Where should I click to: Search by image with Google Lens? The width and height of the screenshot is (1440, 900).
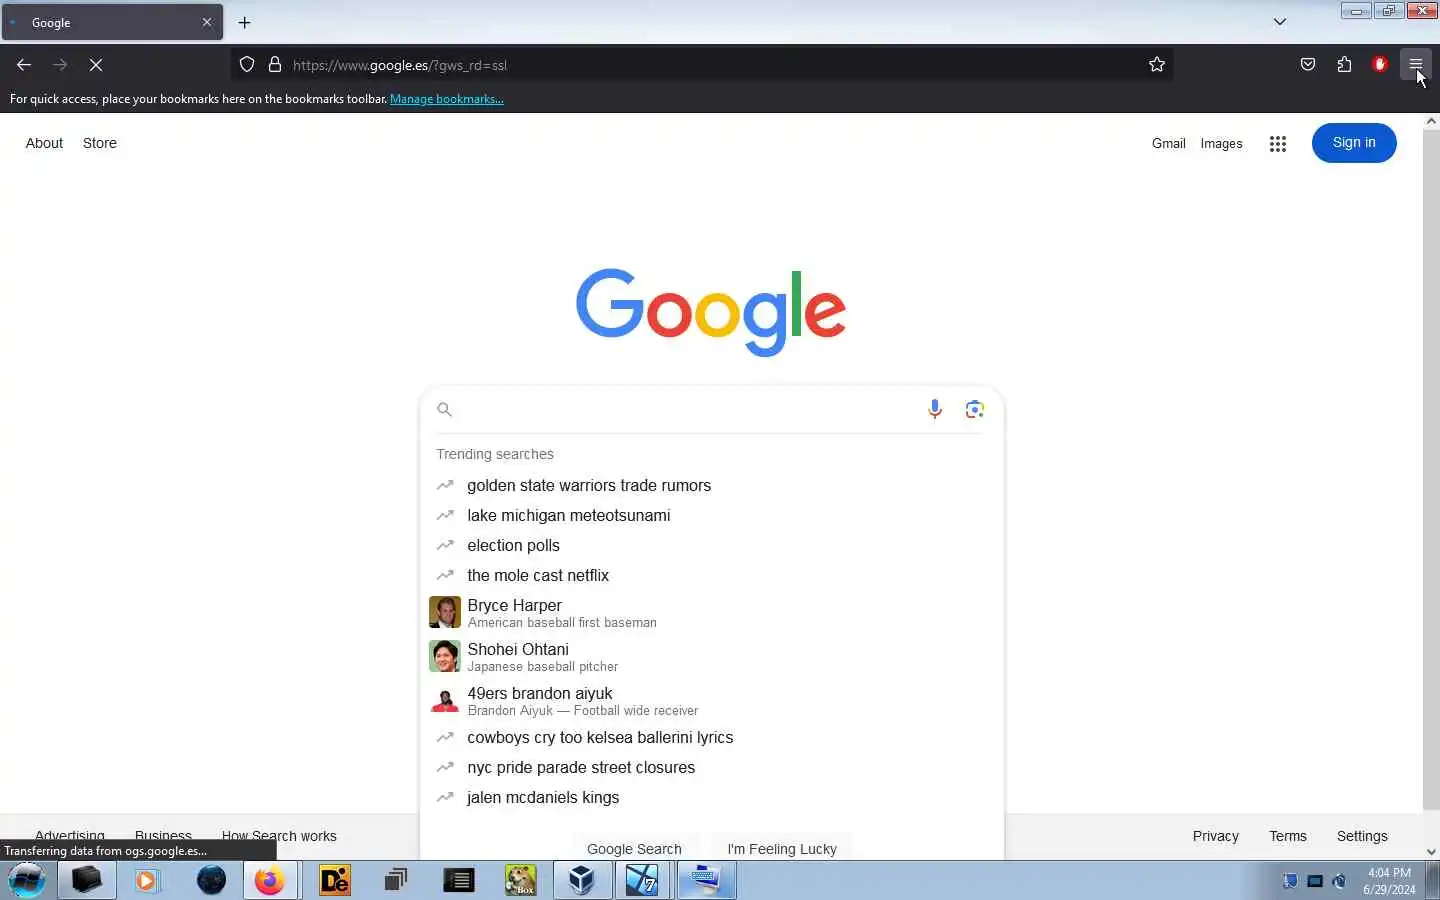pyautogui.click(x=975, y=409)
